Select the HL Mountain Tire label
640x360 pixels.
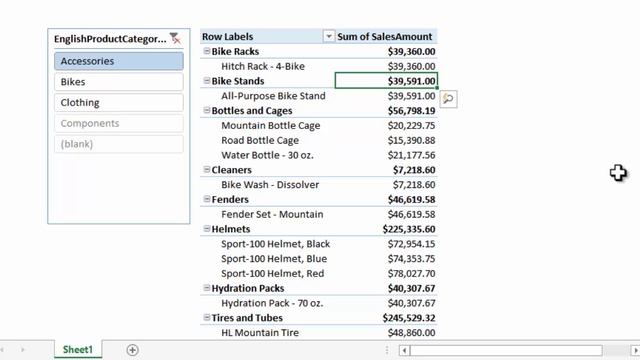tap(260, 333)
